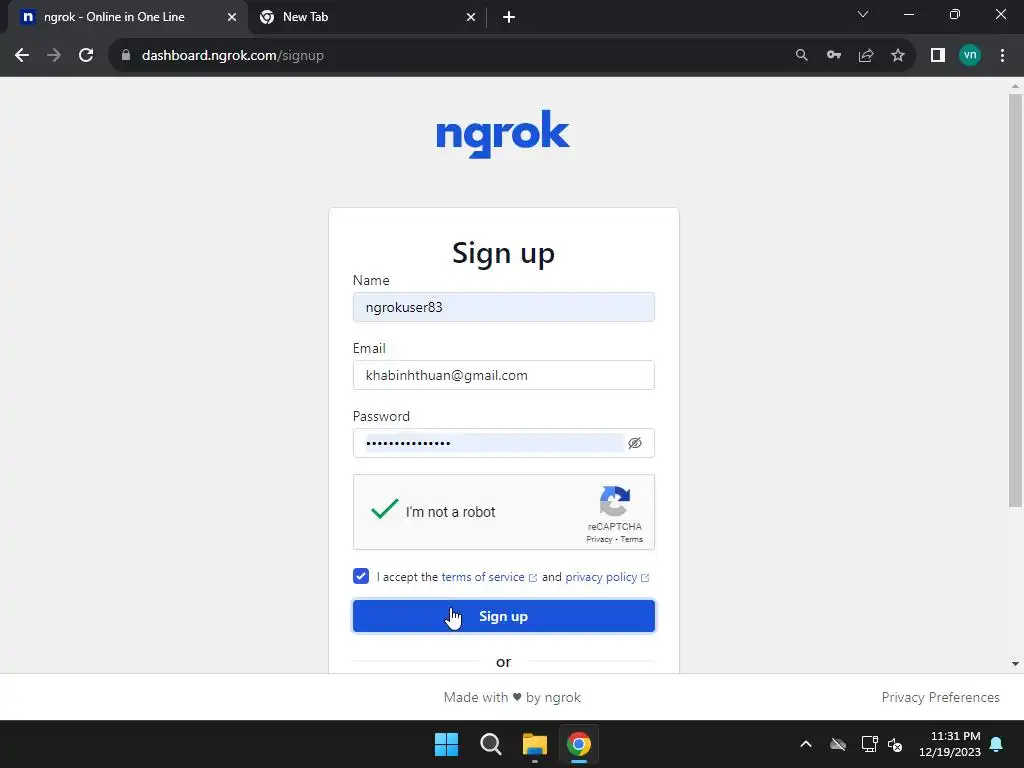Open the browser side panel
This screenshot has height=768, width=1024.
coord(938,56)
